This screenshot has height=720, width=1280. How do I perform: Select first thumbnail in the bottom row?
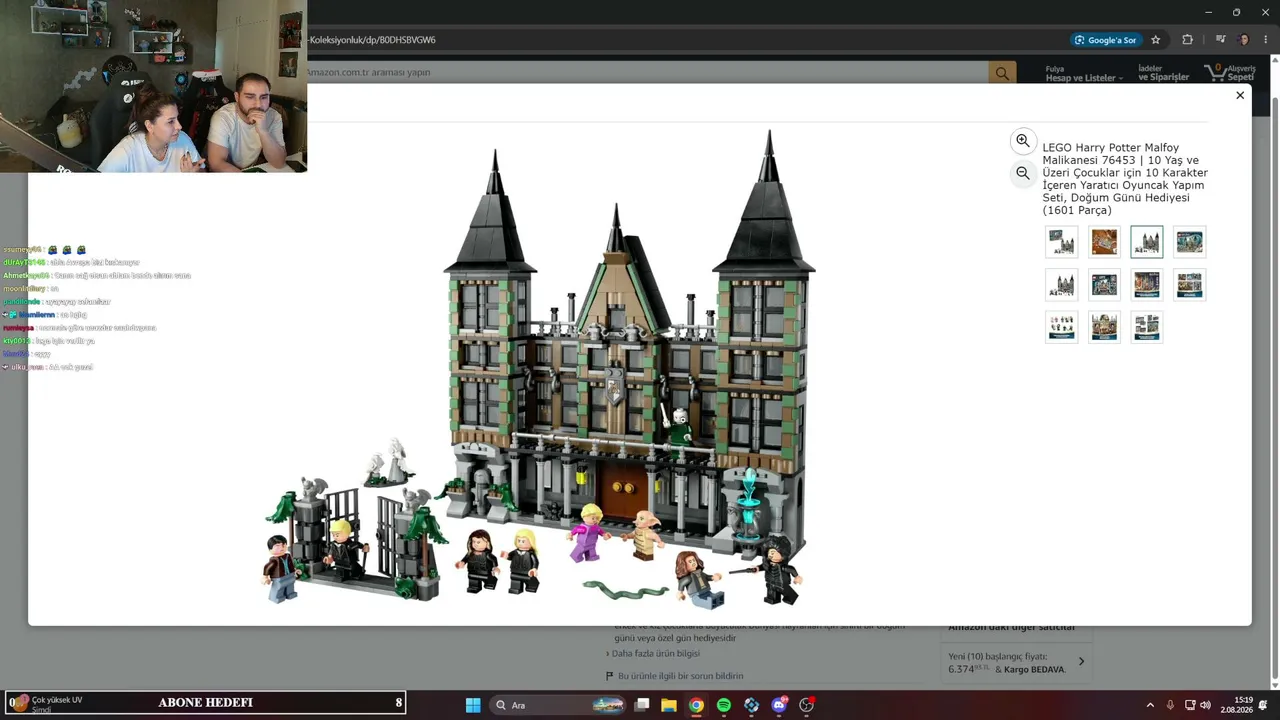click(1062, 327)
